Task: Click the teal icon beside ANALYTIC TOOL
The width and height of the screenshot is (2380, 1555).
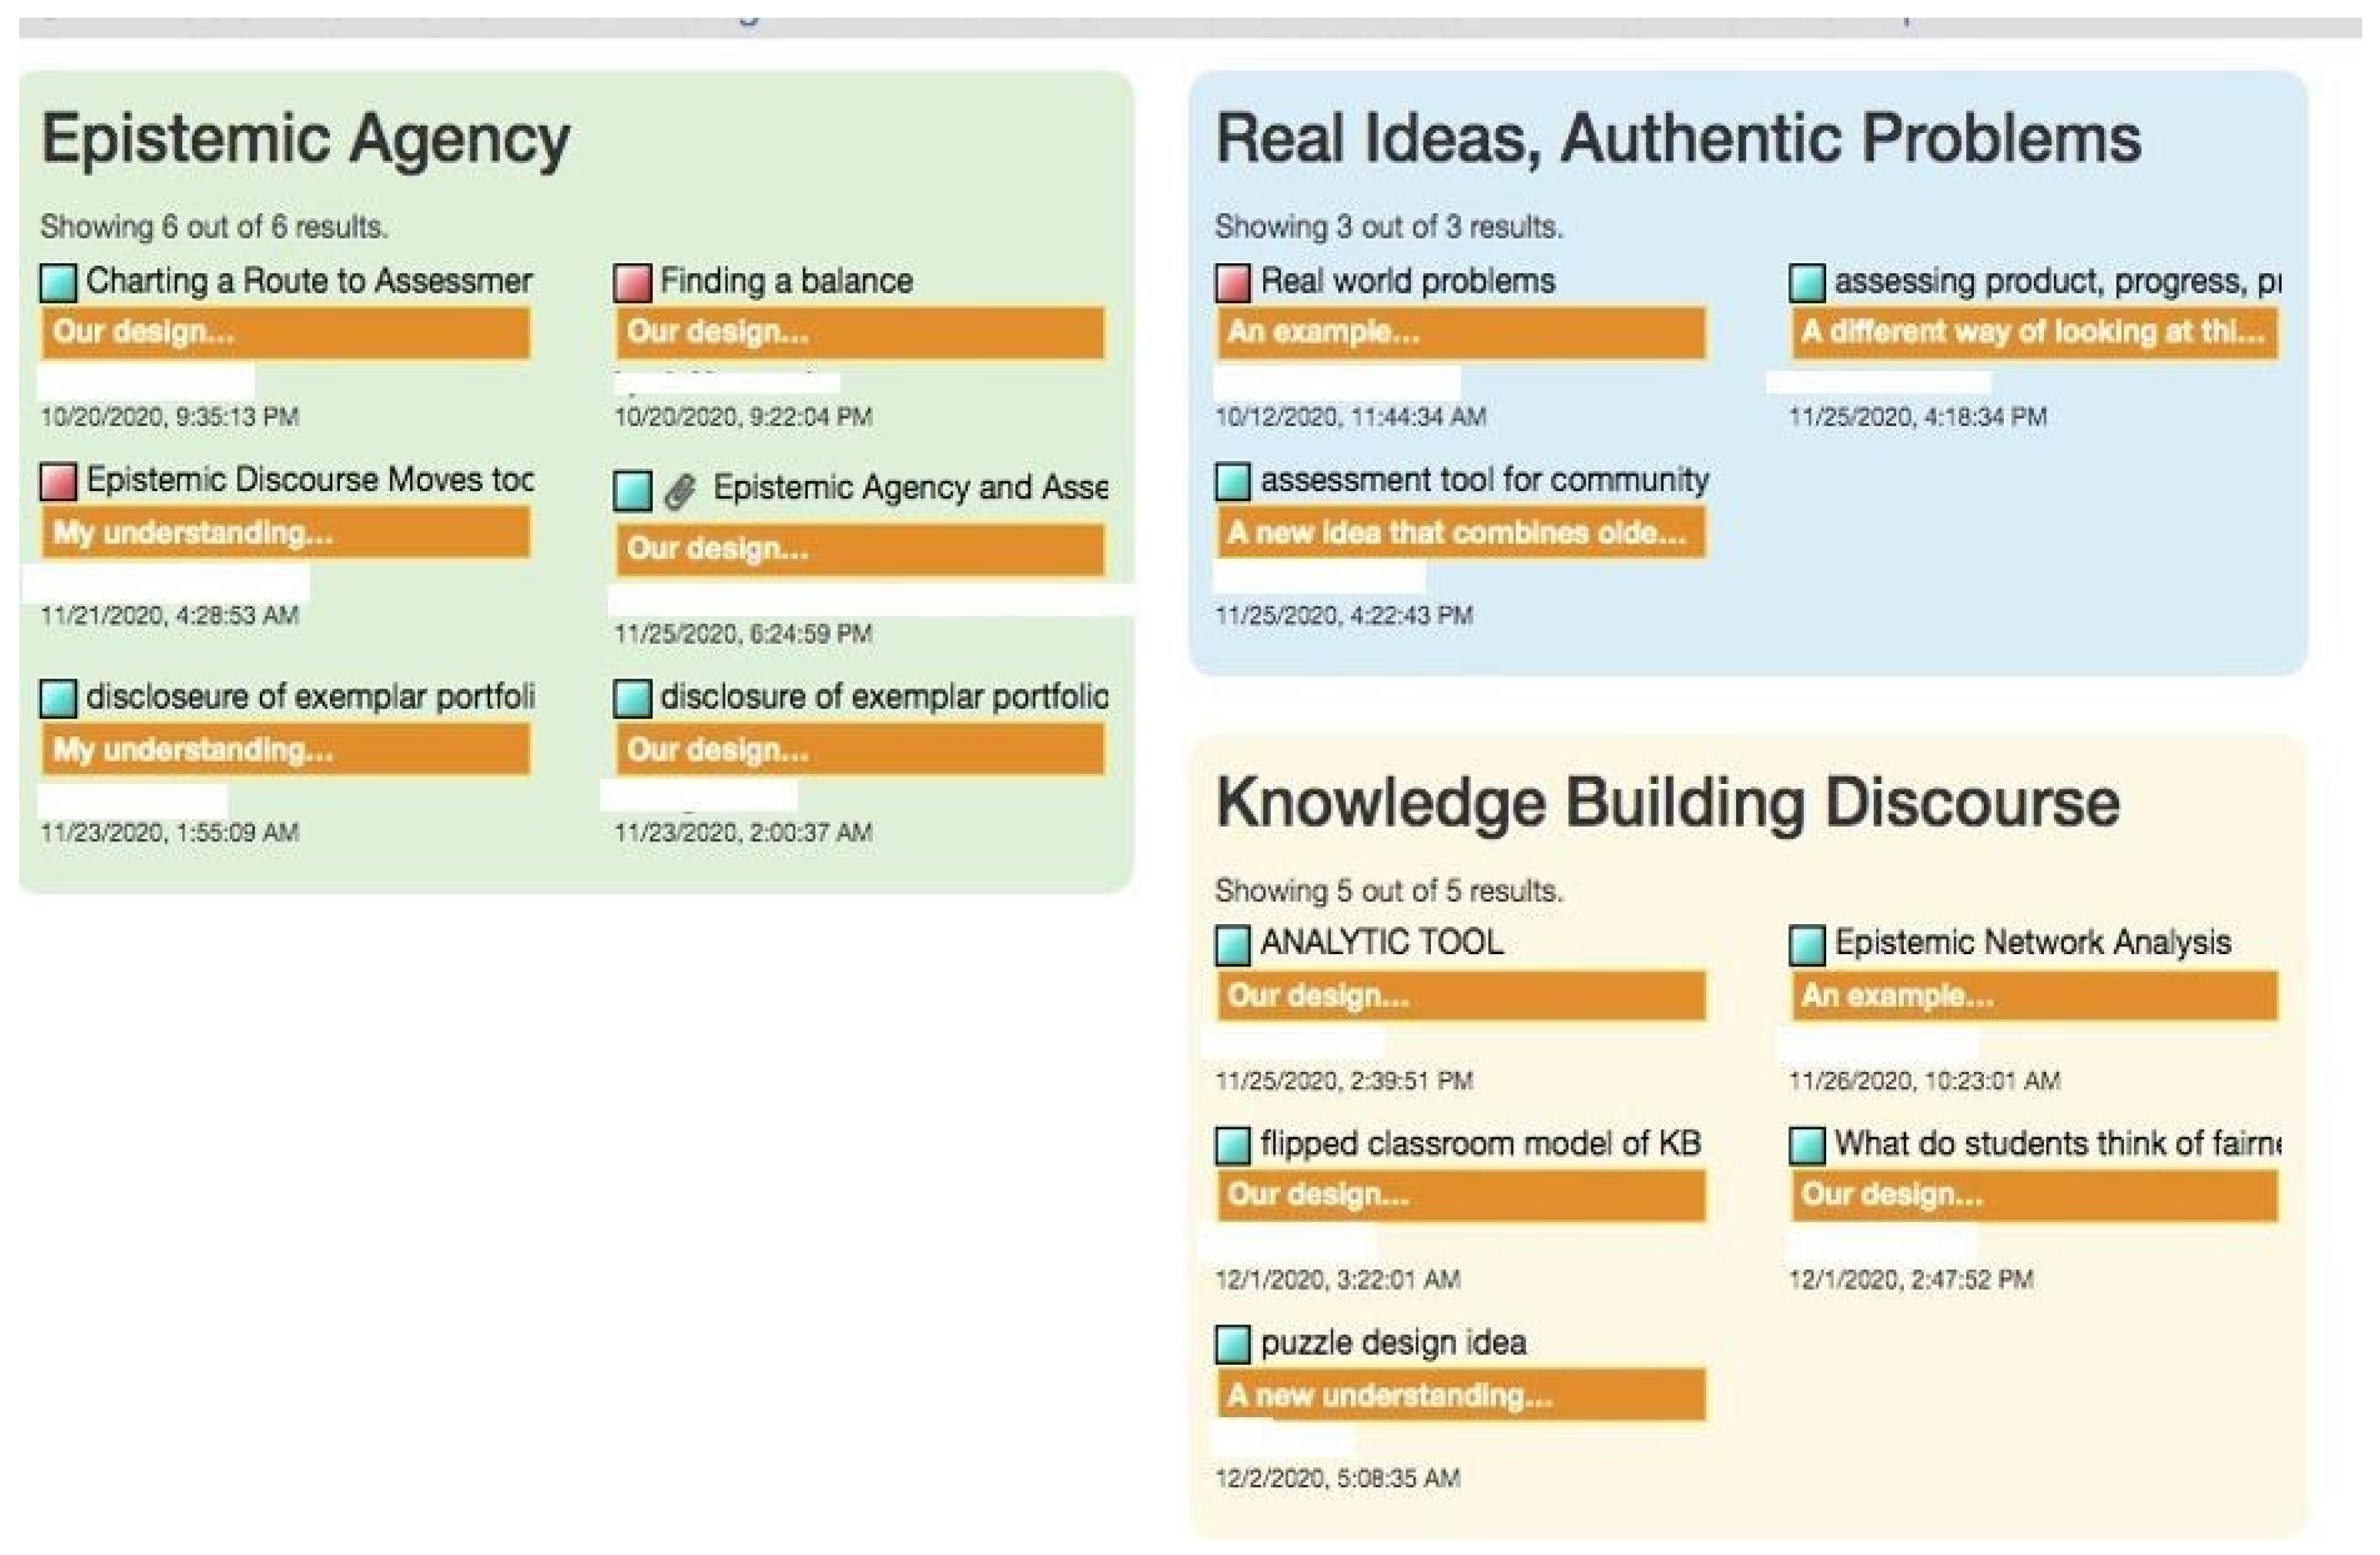Action: point(1232,945)
